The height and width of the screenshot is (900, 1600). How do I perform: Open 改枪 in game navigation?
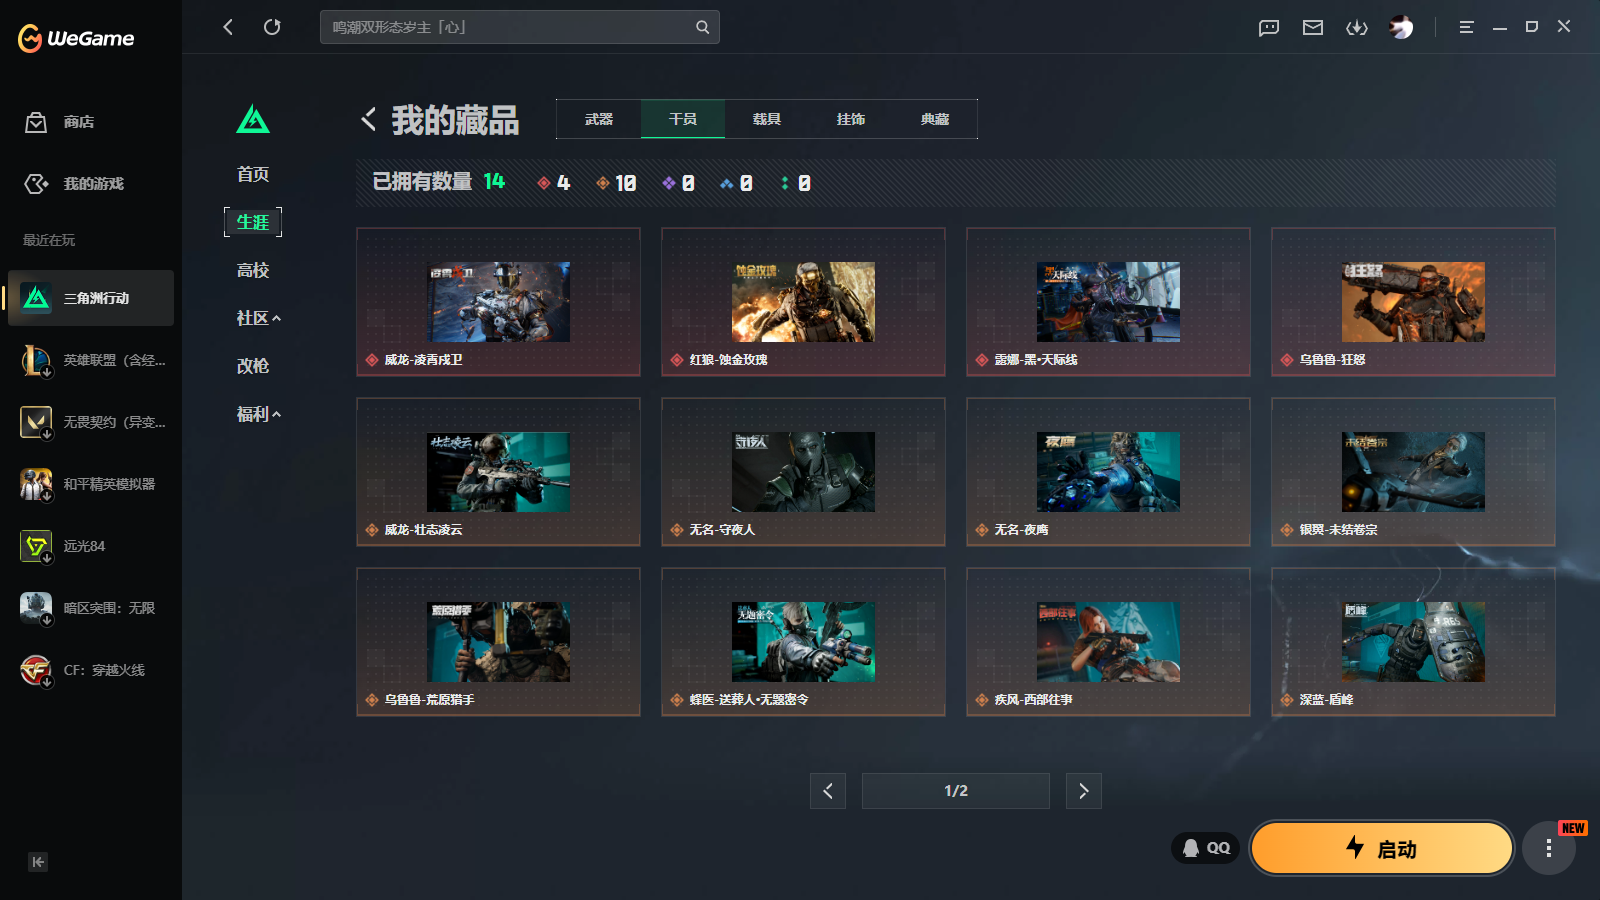point(253,366)
